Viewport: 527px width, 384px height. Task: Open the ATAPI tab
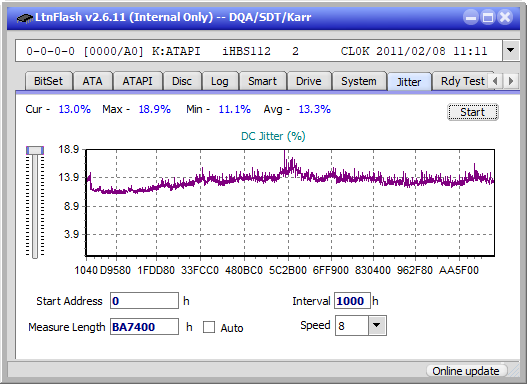137,81
